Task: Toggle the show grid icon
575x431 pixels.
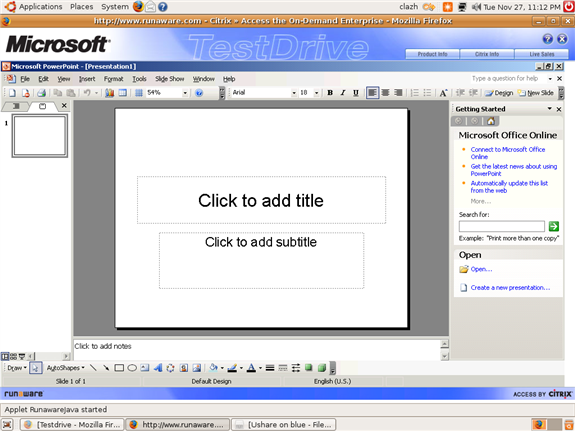Action: [139, 93]
